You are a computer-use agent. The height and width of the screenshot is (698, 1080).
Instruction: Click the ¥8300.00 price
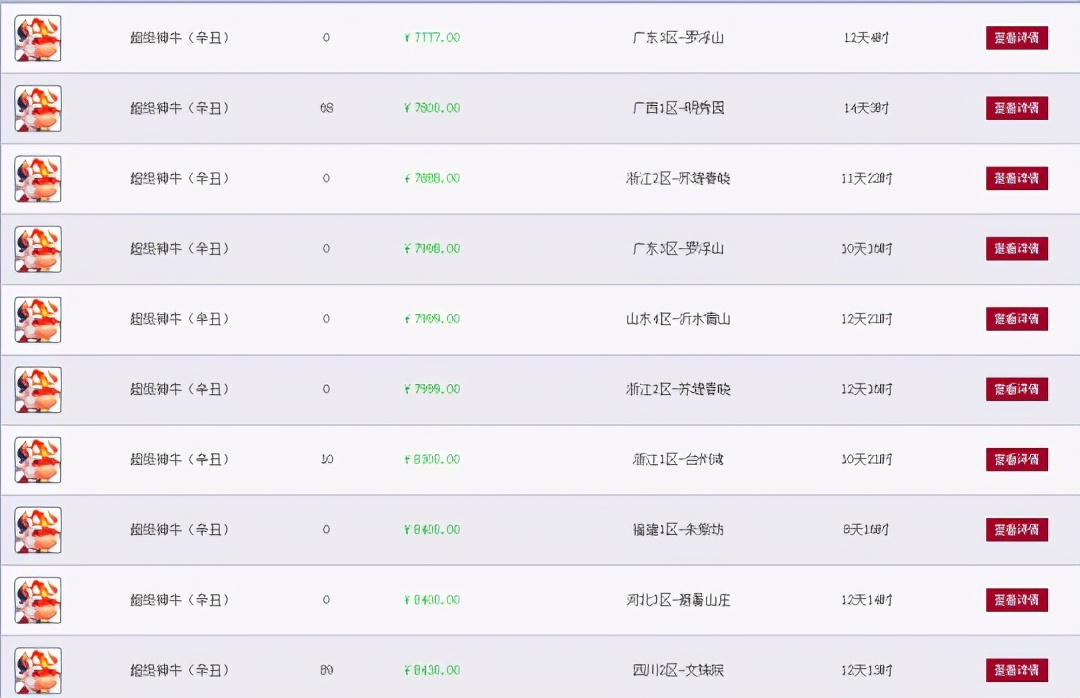[432, 460]
